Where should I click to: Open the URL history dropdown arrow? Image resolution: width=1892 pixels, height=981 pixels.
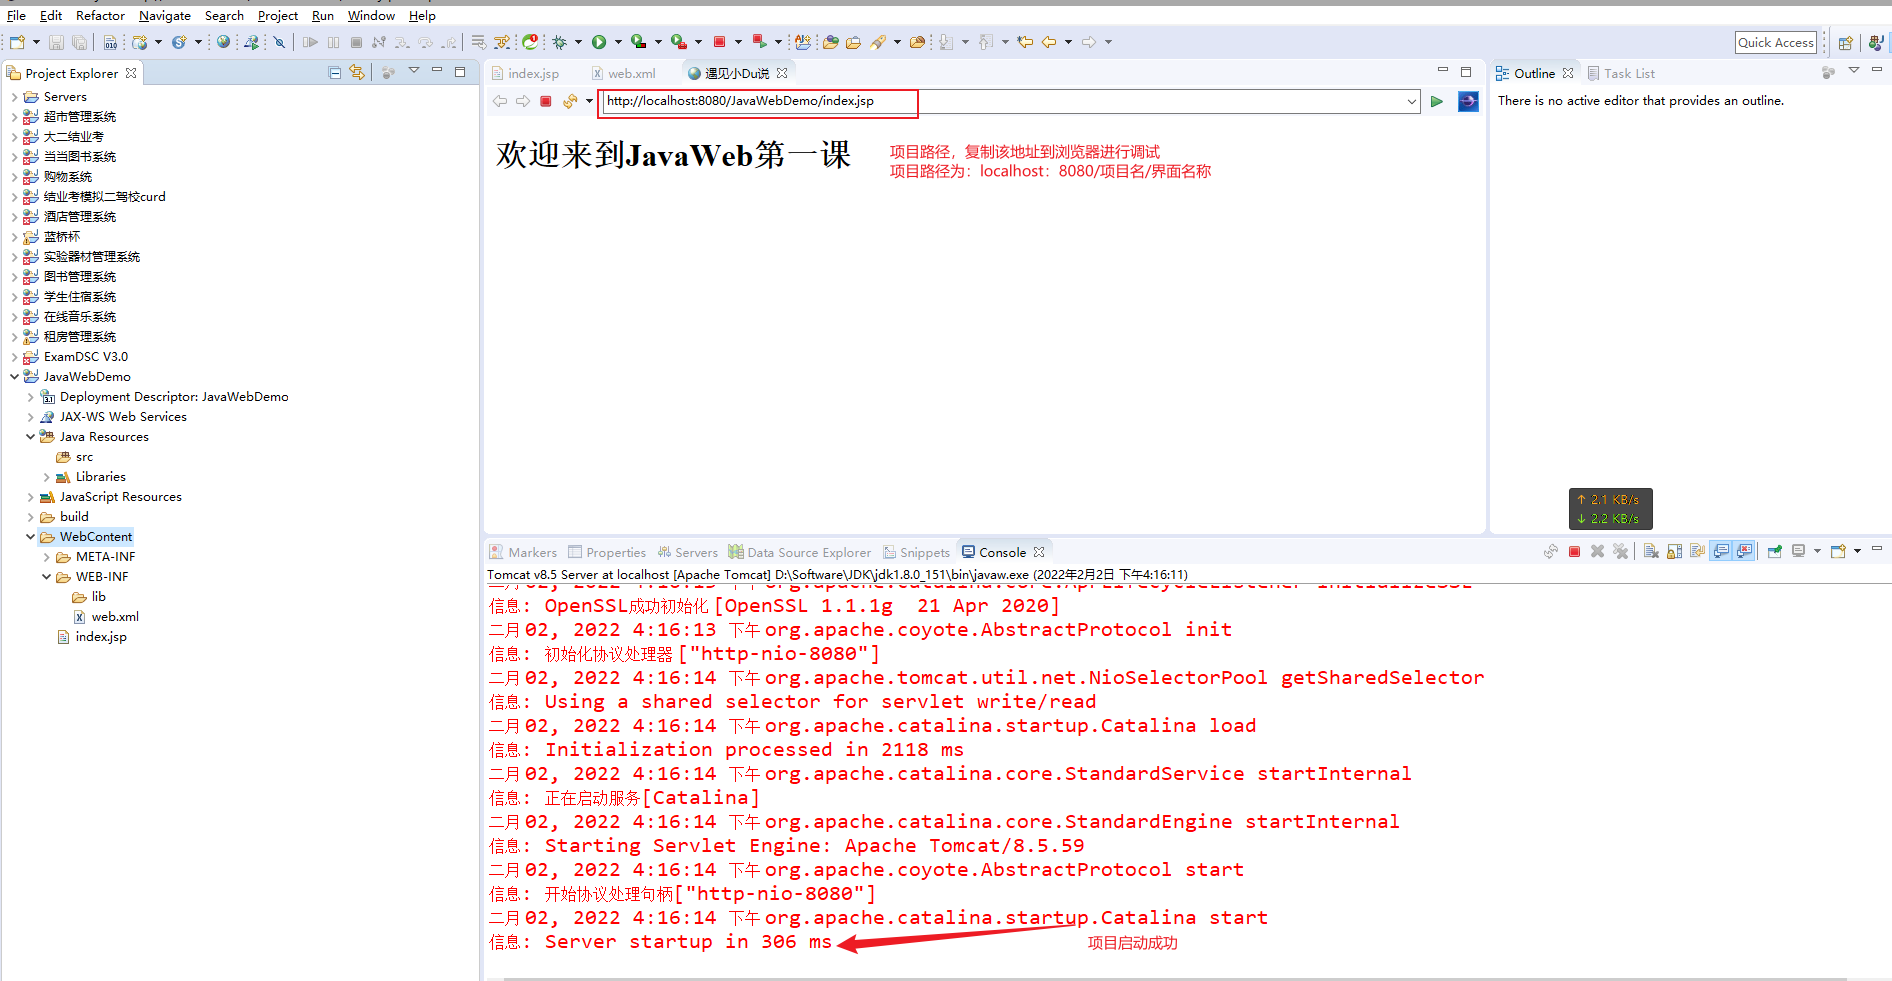pos(1411,101)
